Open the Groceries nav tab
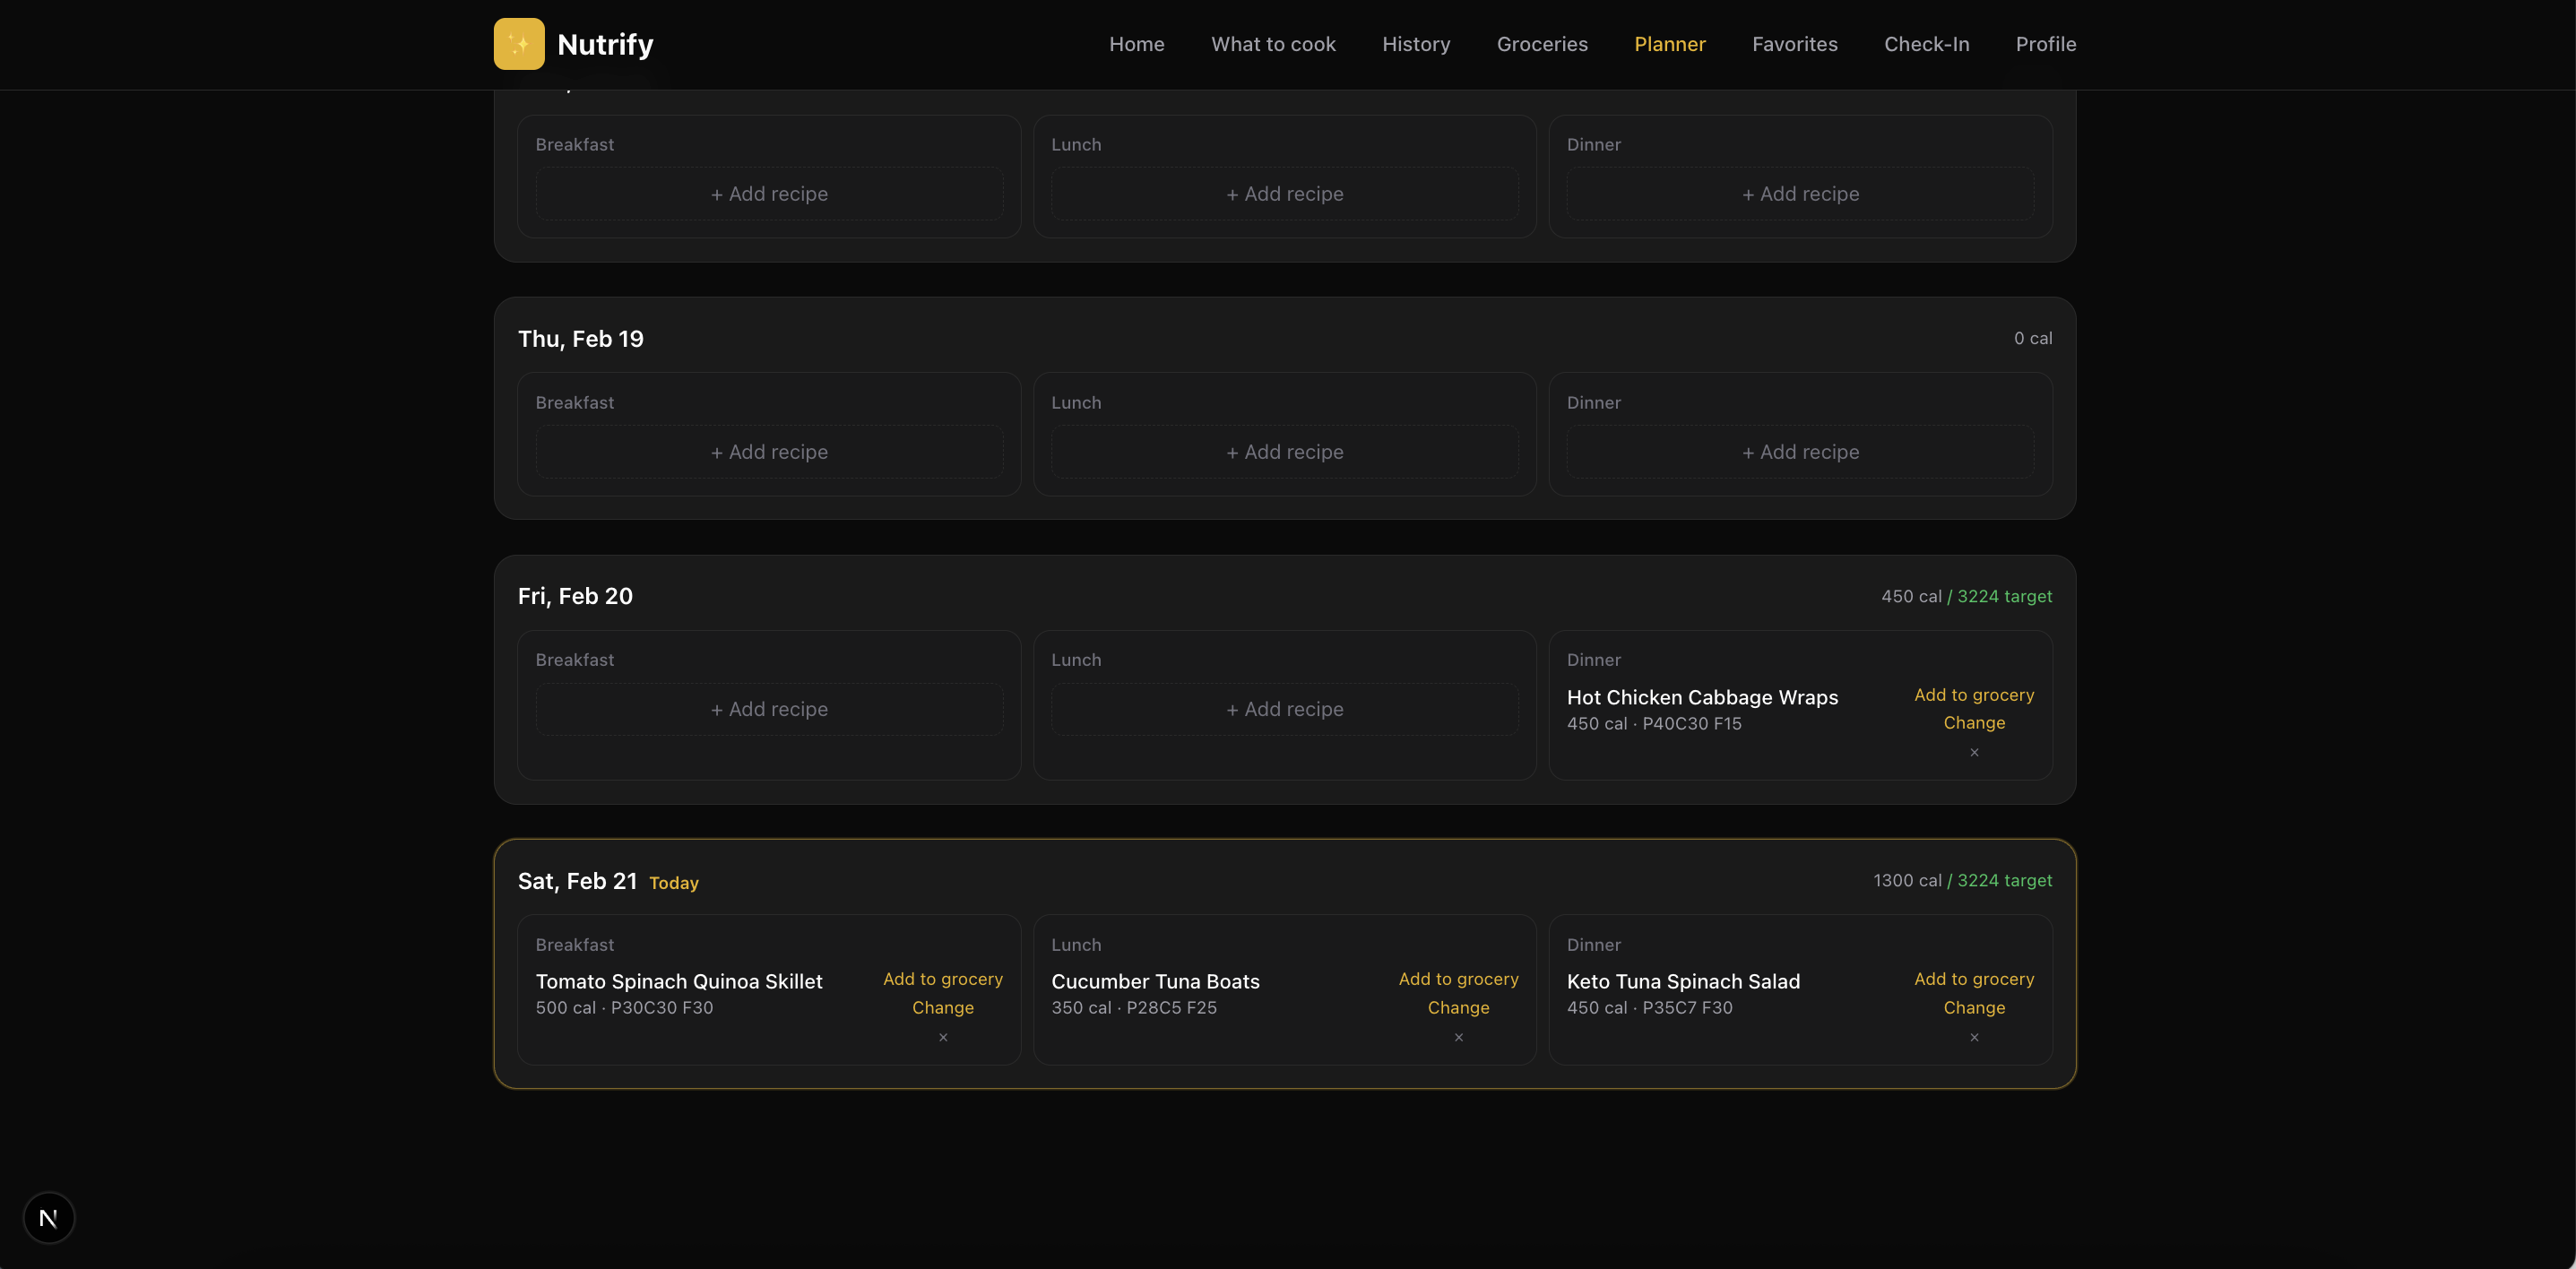 (1541, 44)
